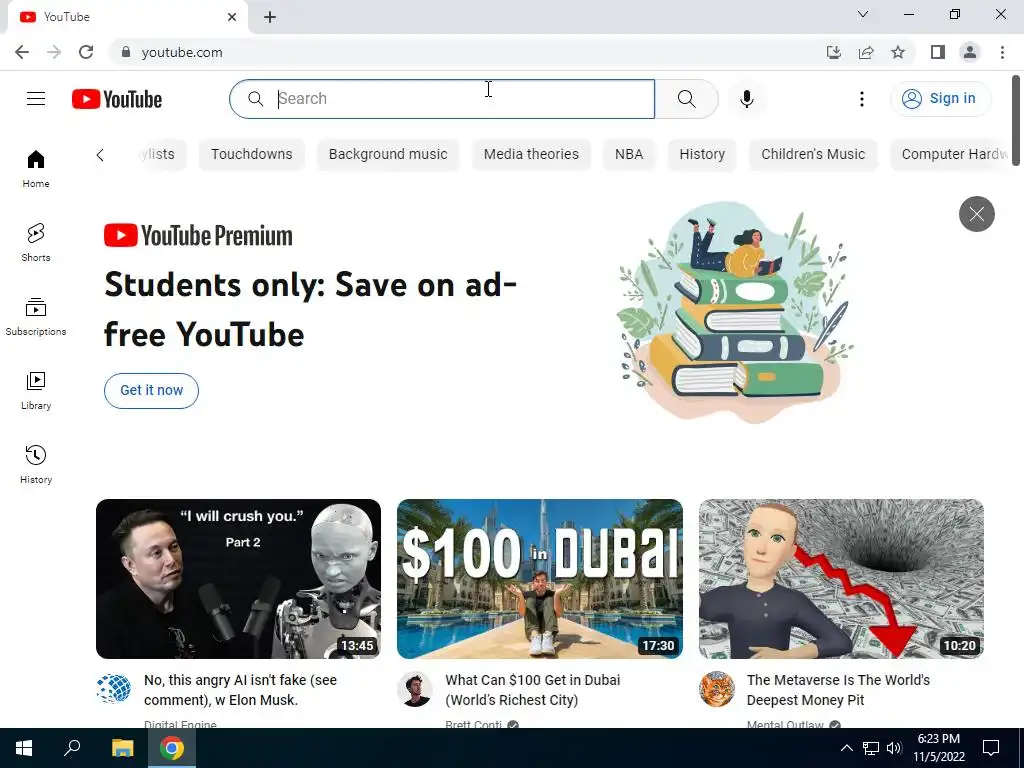Open Subscriptions in the sidebar
The height and width of the screenshot is (768, 1024).
click(36, 316)
